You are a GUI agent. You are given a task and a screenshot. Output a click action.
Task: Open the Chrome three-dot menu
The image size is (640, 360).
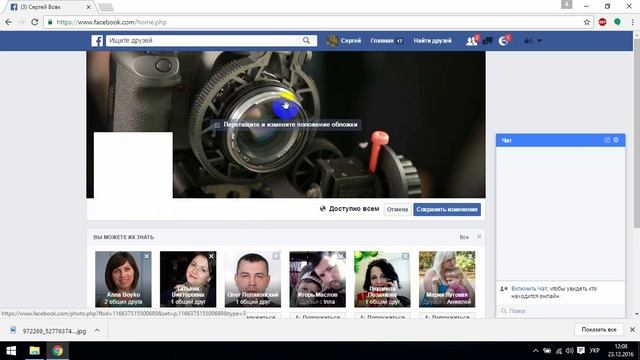click(x=632, y=22)
